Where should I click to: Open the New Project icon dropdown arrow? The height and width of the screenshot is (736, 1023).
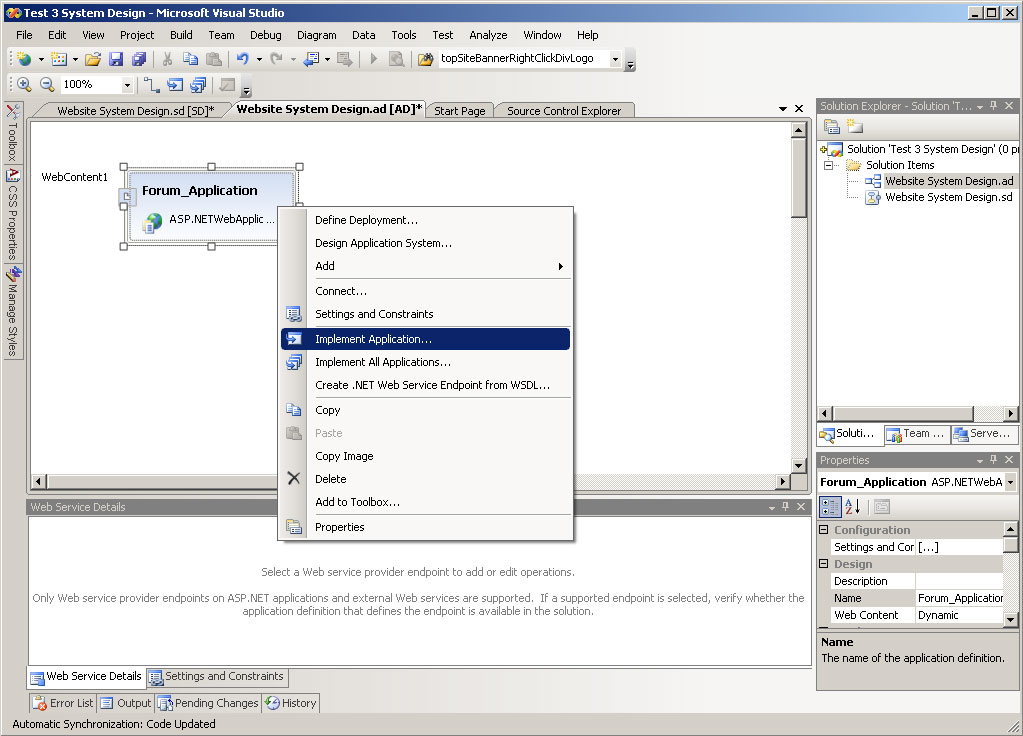point(40,59)
